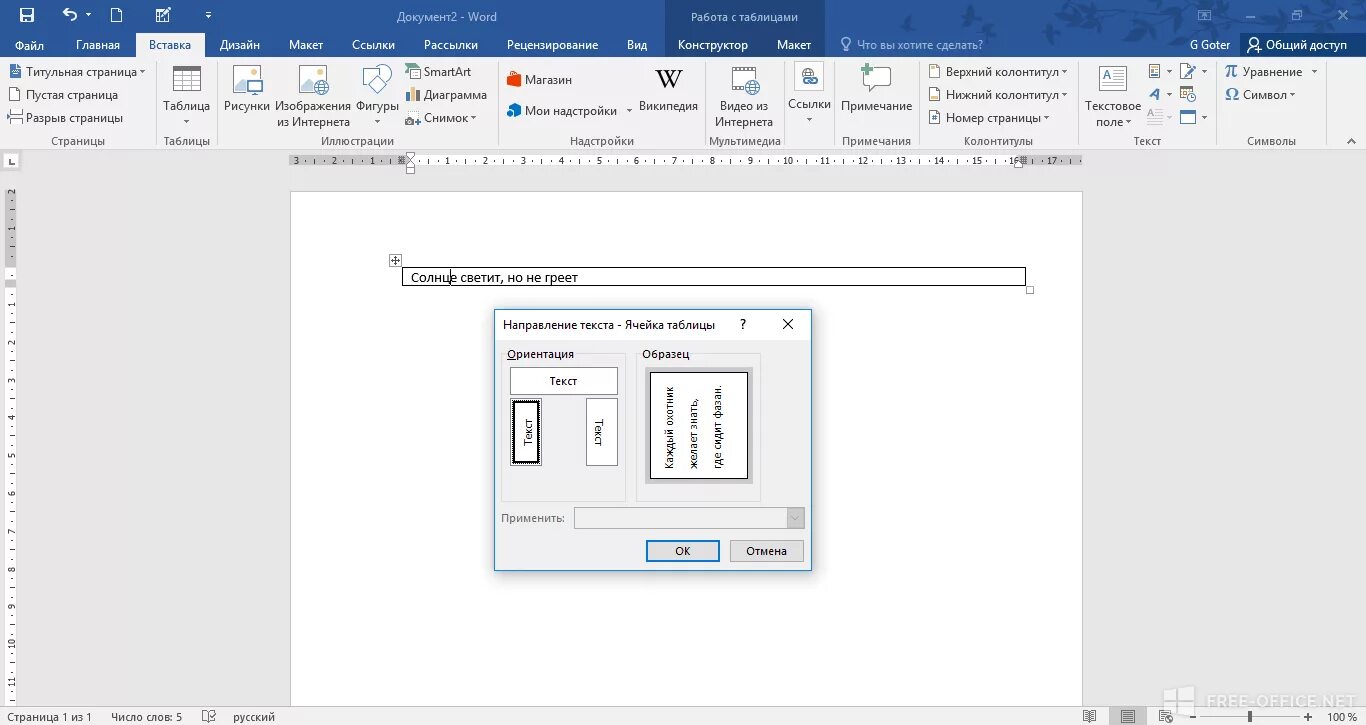1366x725 pixels.
Task: Toggle Print Layout view in status bar
Action: 1128,716
